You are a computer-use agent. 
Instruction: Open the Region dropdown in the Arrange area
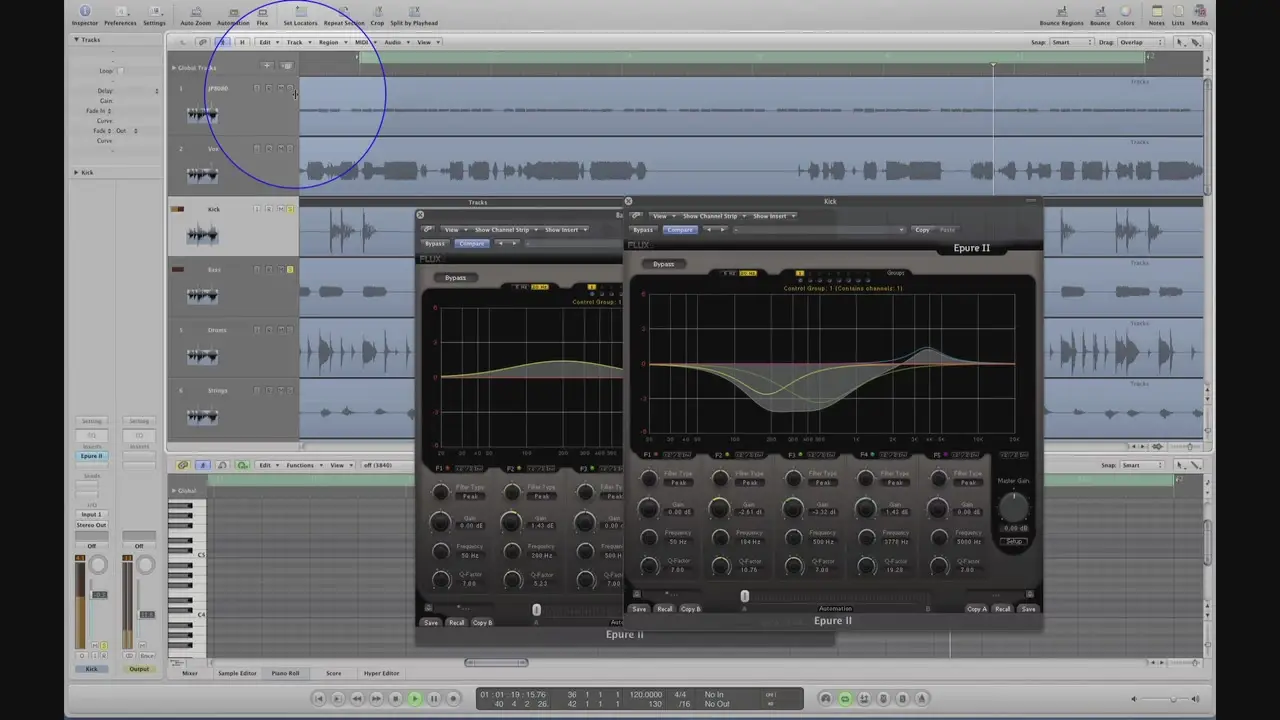[330, 42]
